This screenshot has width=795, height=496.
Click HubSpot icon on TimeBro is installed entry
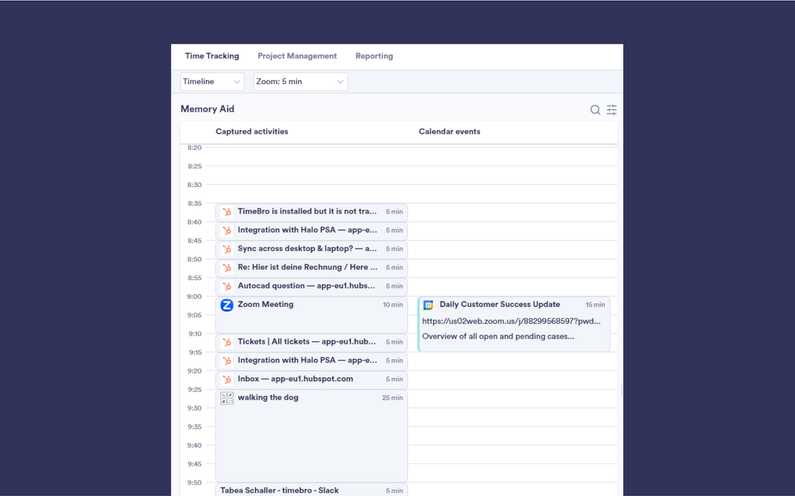coord(227,211)
